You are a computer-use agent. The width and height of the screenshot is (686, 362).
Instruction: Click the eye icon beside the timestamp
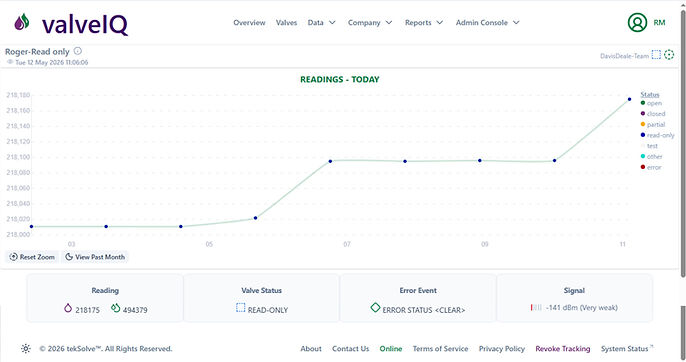point(10,62)
